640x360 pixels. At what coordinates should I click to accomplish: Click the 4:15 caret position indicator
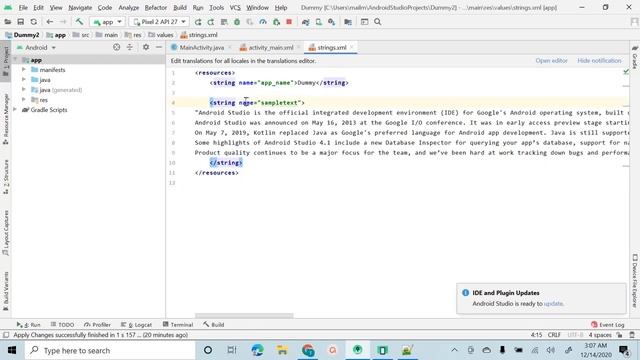tap(536, 335)
